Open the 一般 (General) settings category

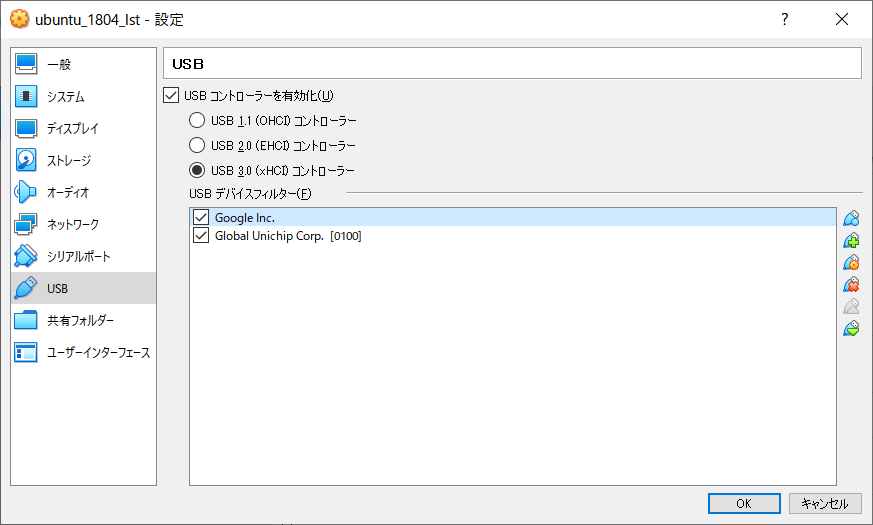coord(83,64)
